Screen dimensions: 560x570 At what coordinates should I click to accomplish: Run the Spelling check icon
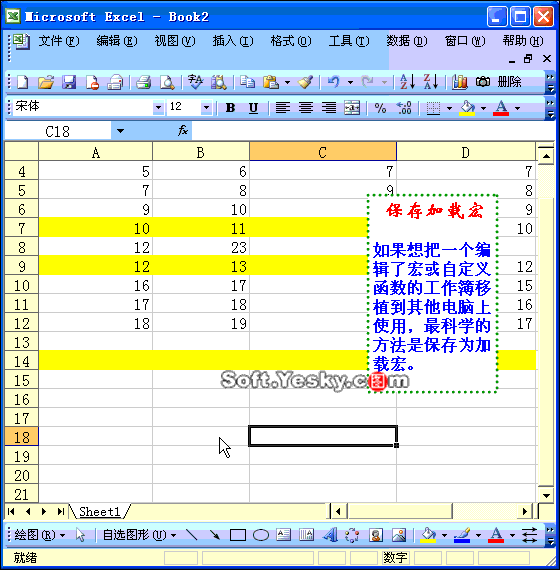tap(195, 82)
